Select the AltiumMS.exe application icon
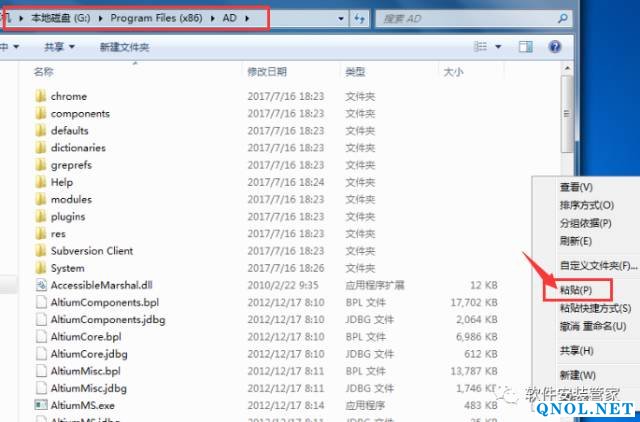This screenshot has height=422, width=640. 40,405
